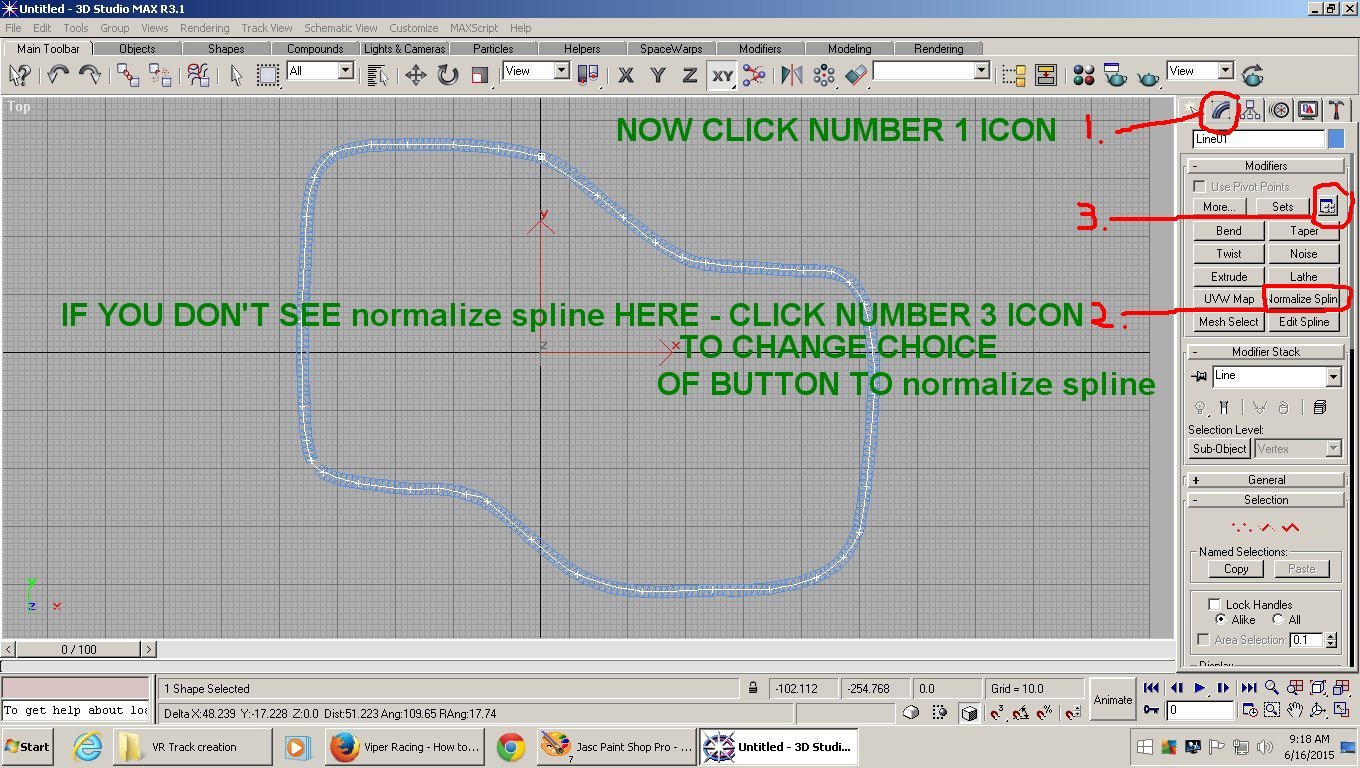Activate the Select and Rotate tool

pyautogui.click(x=447, y=75)
